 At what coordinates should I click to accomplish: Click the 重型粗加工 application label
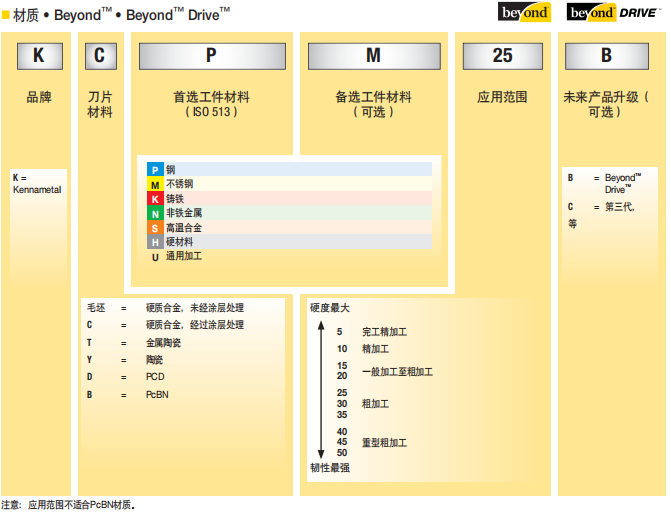(384, 442)
